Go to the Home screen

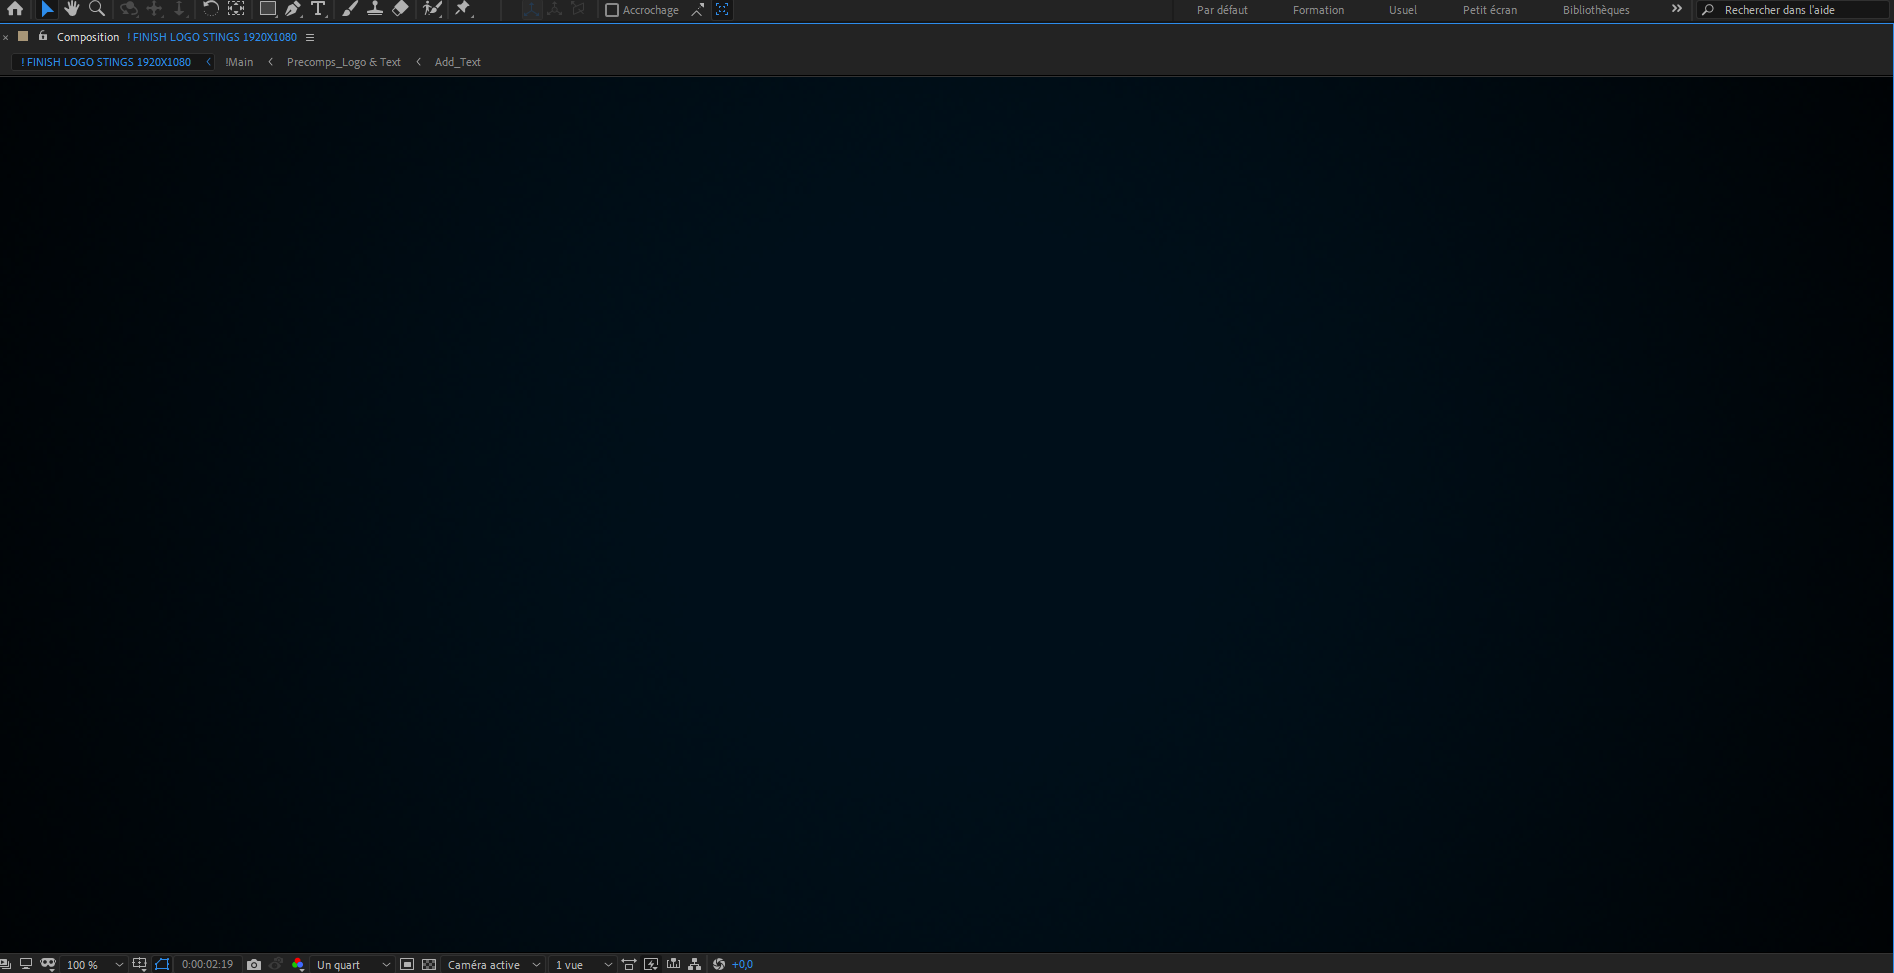(15, 9)
